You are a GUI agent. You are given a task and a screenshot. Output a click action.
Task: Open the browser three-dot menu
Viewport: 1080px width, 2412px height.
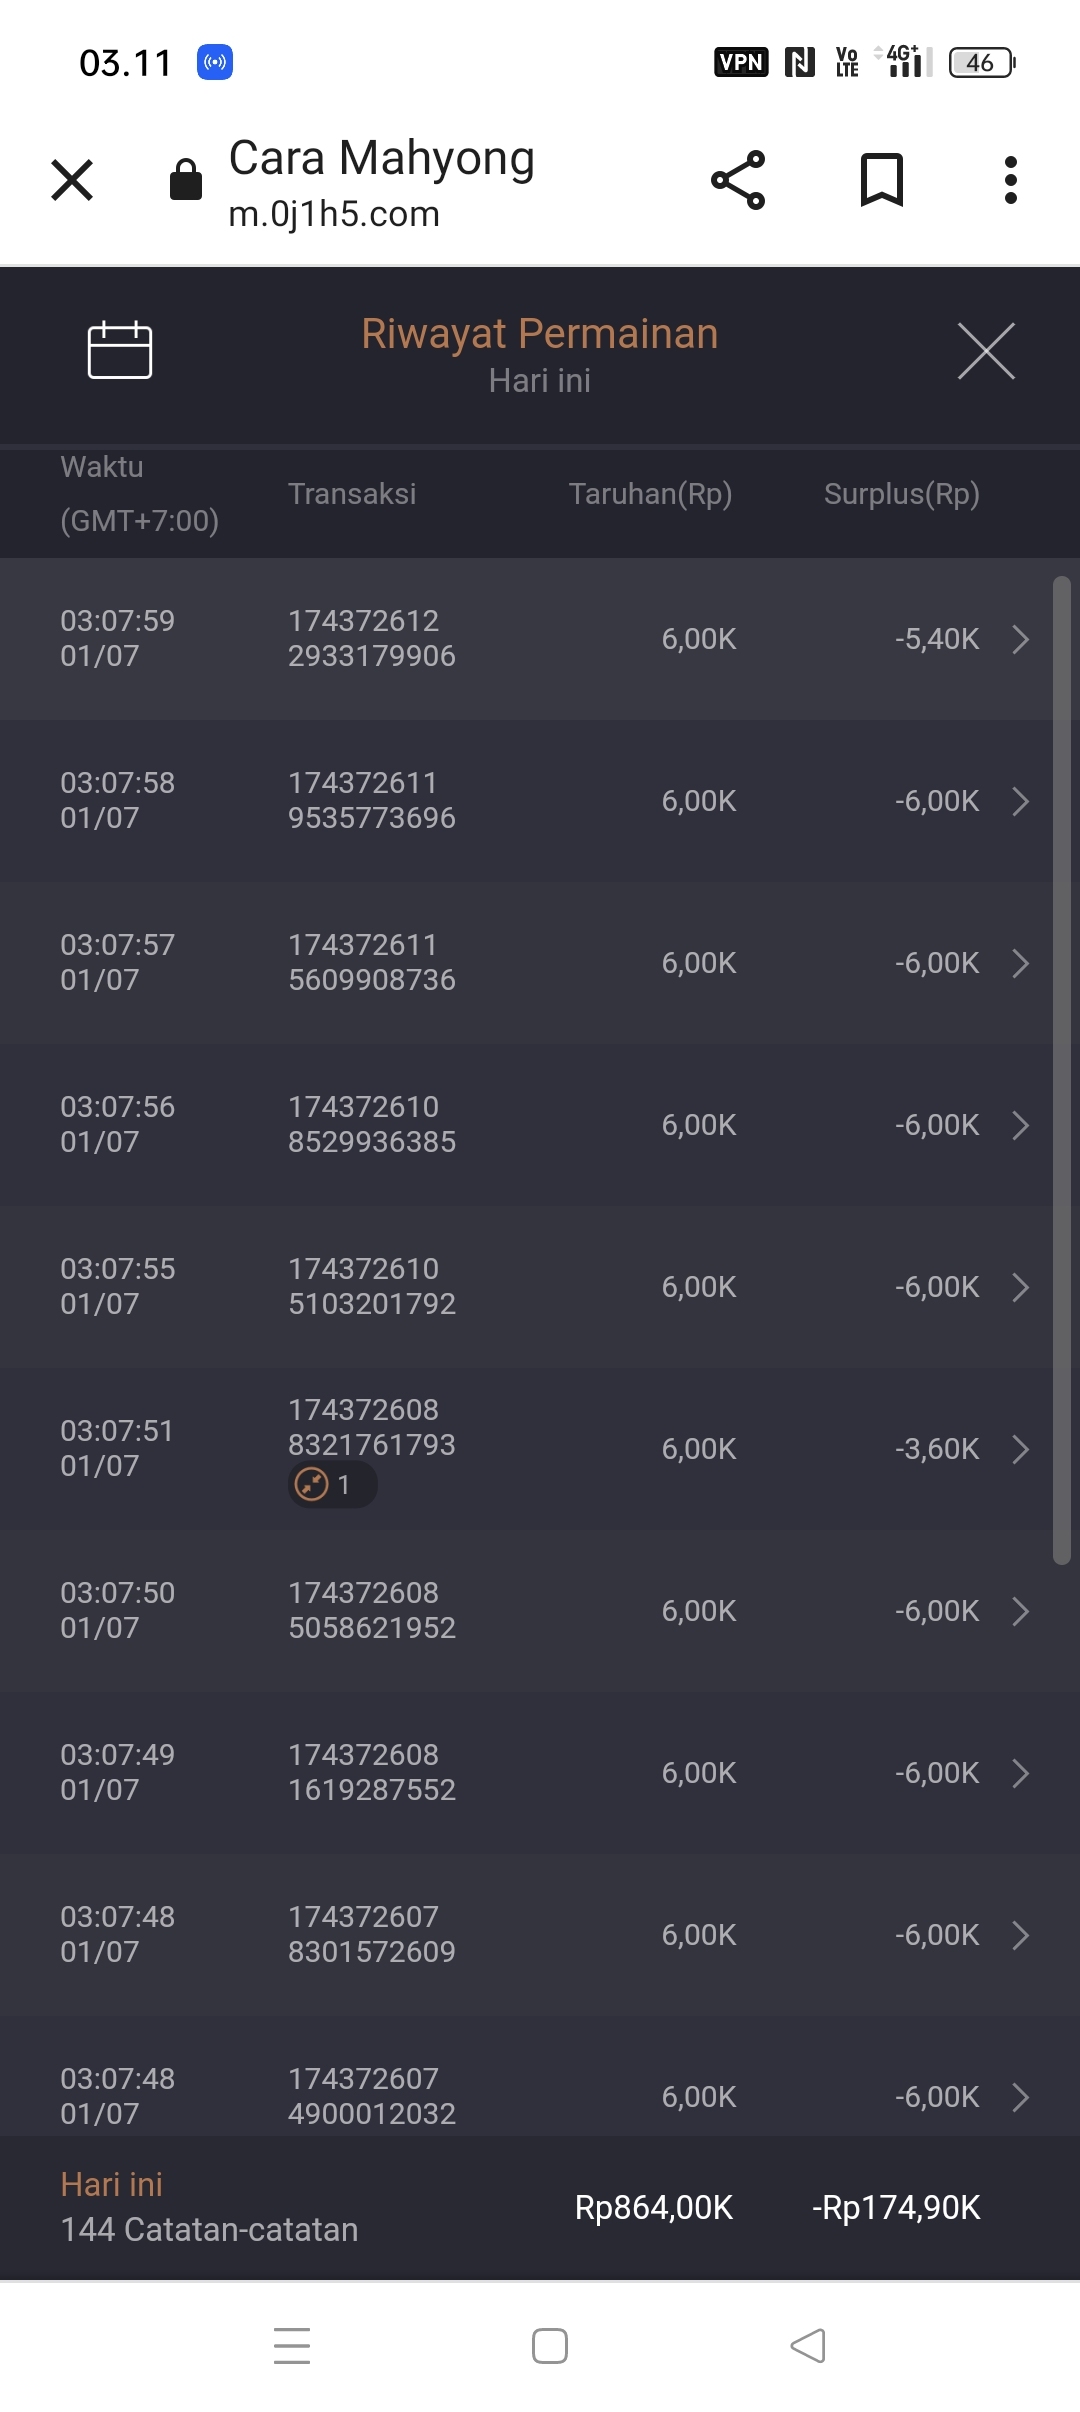tap(1011, 180)
